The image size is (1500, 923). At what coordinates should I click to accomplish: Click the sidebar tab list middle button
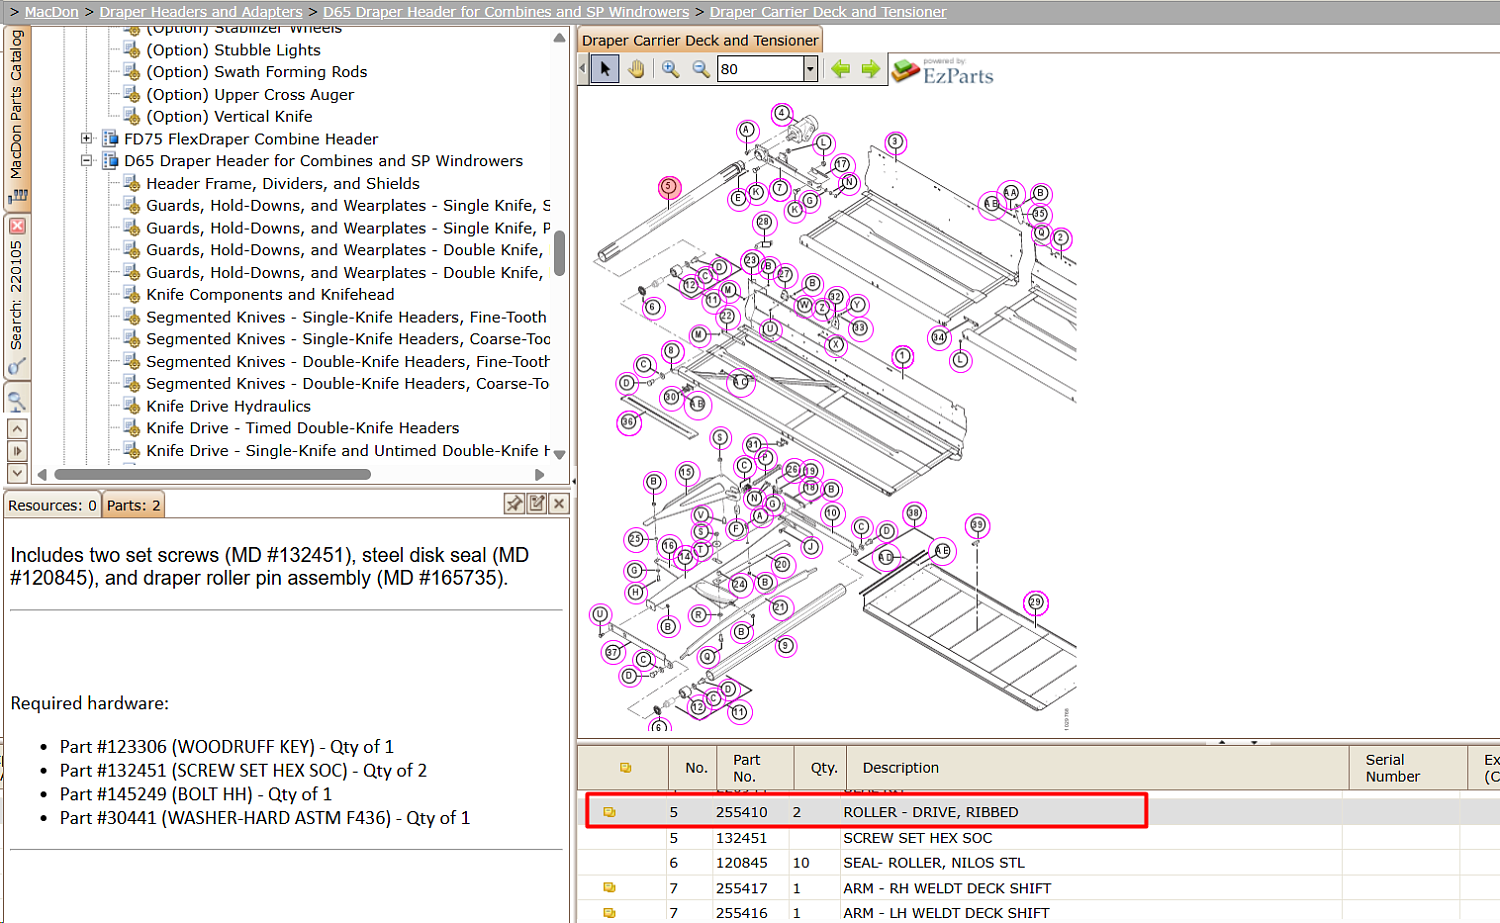coord(17,451)
